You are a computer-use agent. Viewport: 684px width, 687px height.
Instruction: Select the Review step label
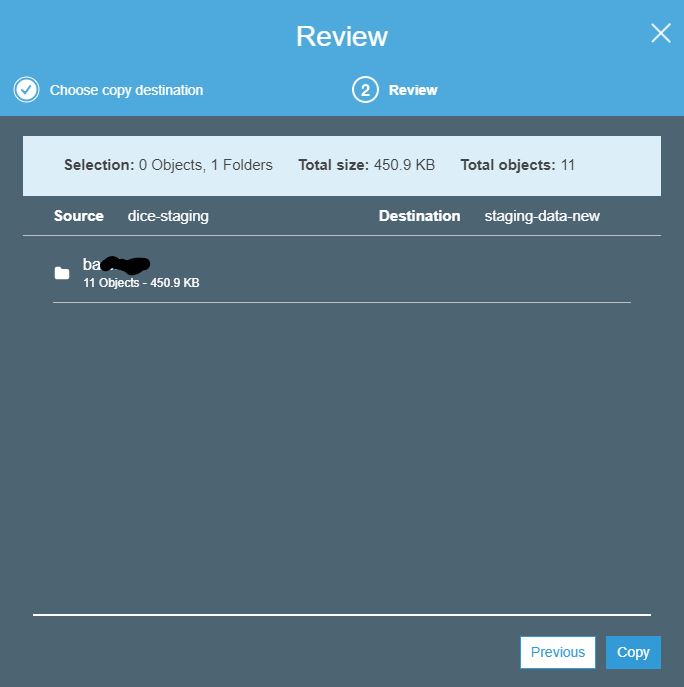coord(413,90)
